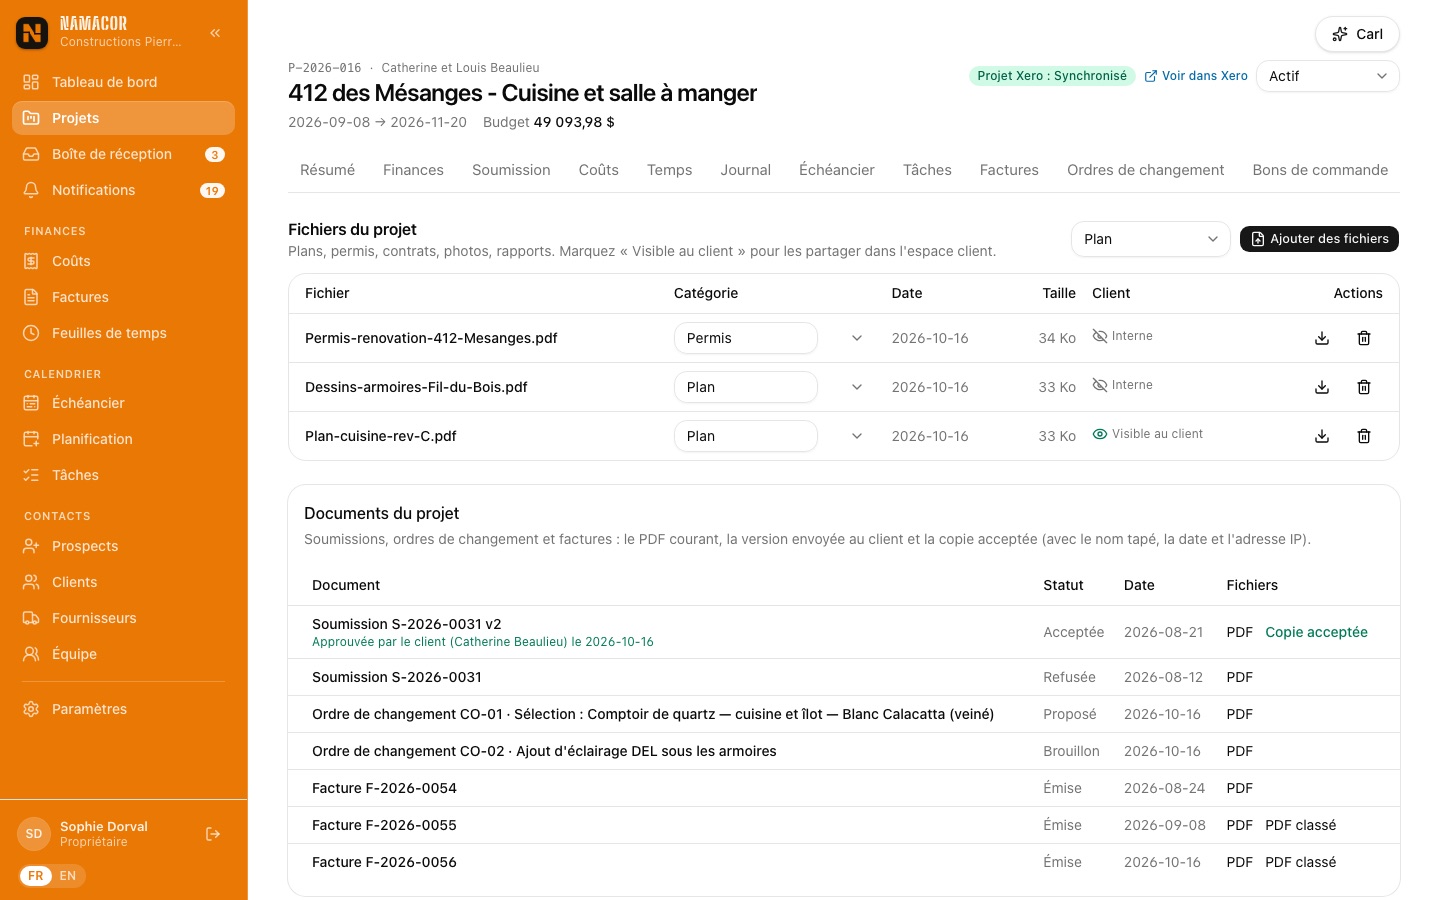Open Notifications in the sidebar
Viewport: 1440px width, 900px height.
click(123, 190)
